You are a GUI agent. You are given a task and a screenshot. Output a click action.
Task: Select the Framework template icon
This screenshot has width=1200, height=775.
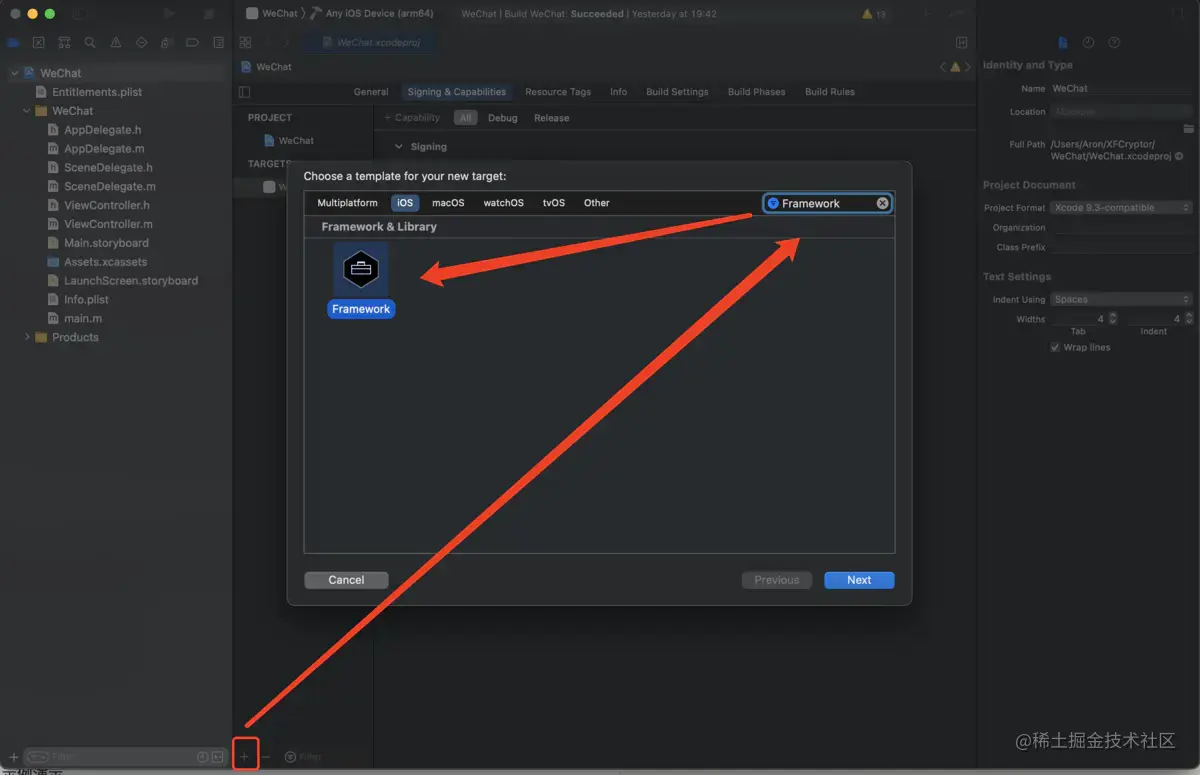(361, 269)
